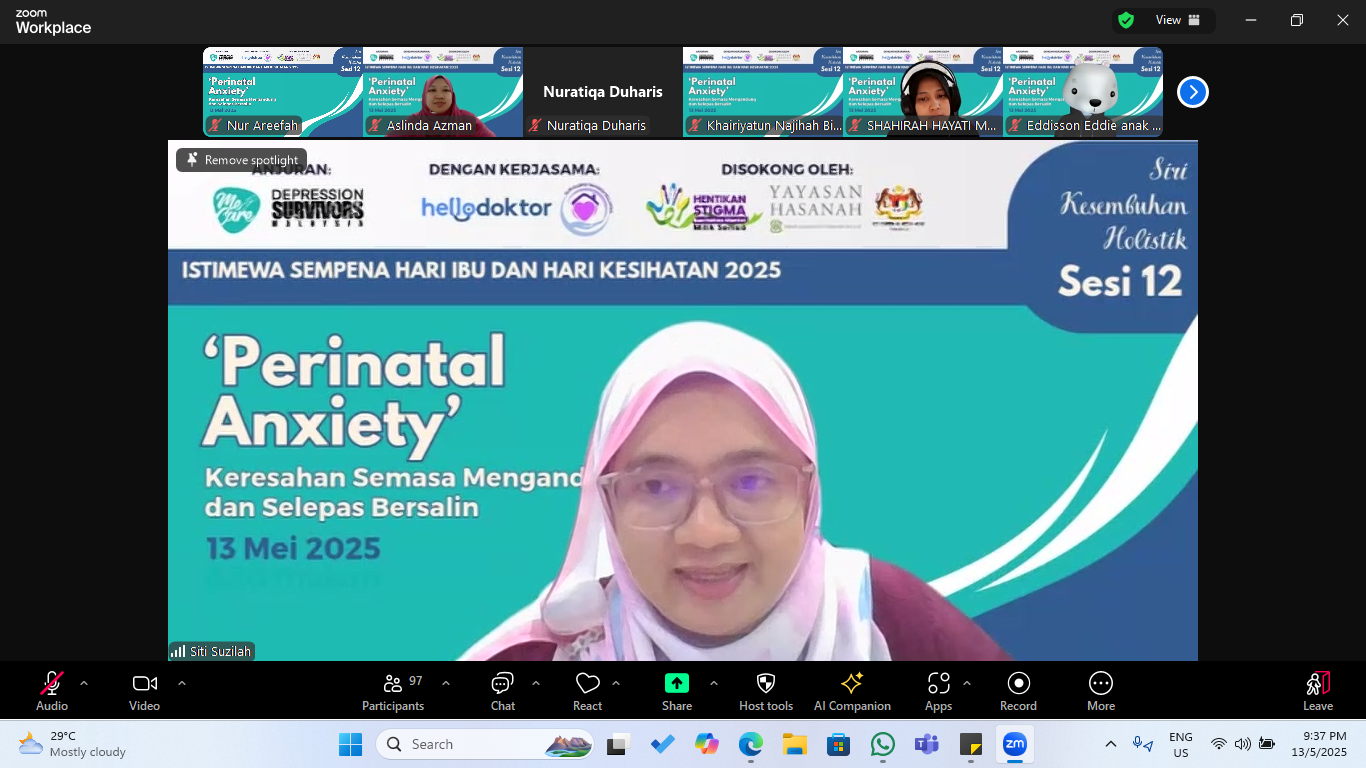Expand chat options arrow
The image size is (1366, 768).
tap(536, 683)
